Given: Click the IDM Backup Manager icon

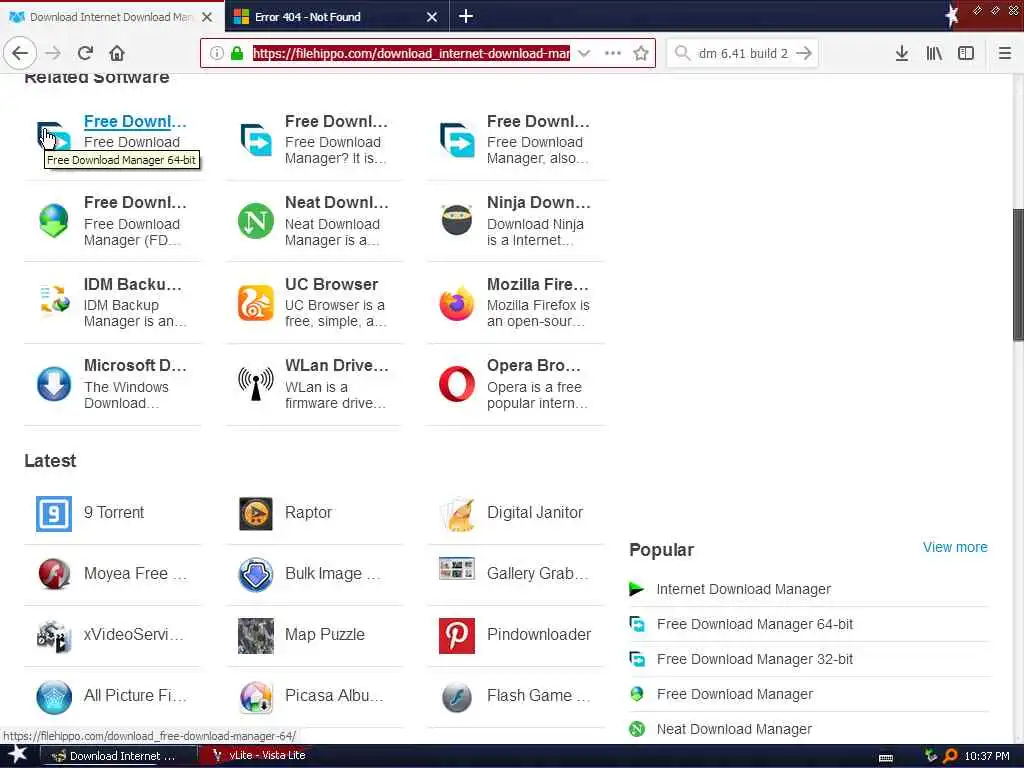Looking at the screenshot, I should [x=54, y=300].
